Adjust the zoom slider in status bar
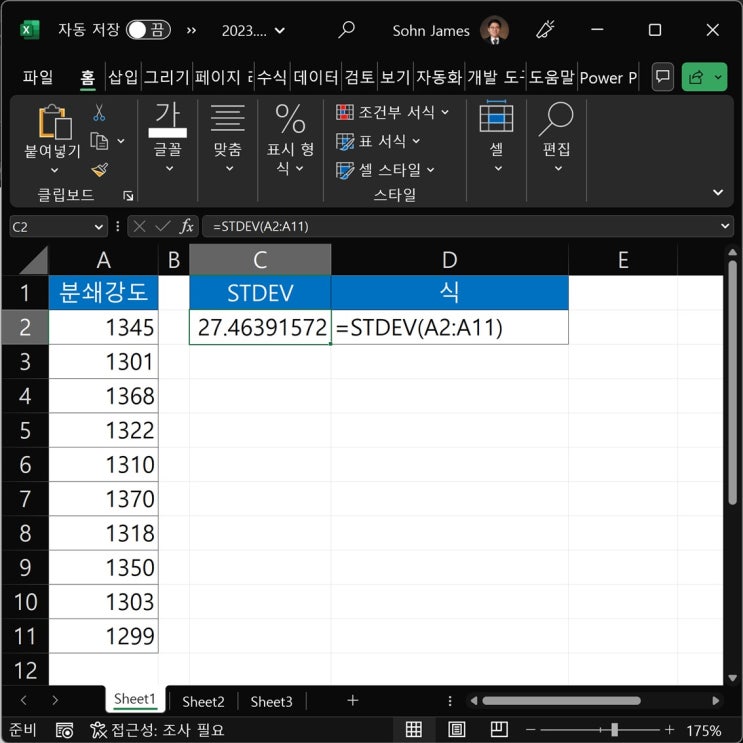Image resolution: width=743 pixels, height=743 pixels. tap(614, 729)
